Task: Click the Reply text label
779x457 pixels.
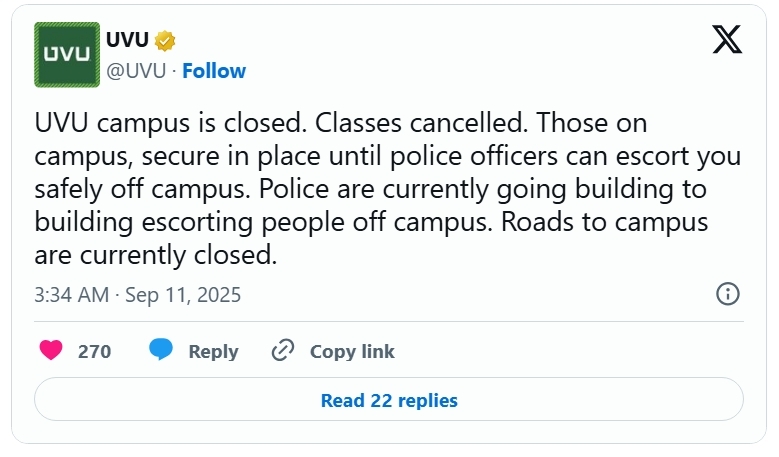Action: tap(214, 352)
